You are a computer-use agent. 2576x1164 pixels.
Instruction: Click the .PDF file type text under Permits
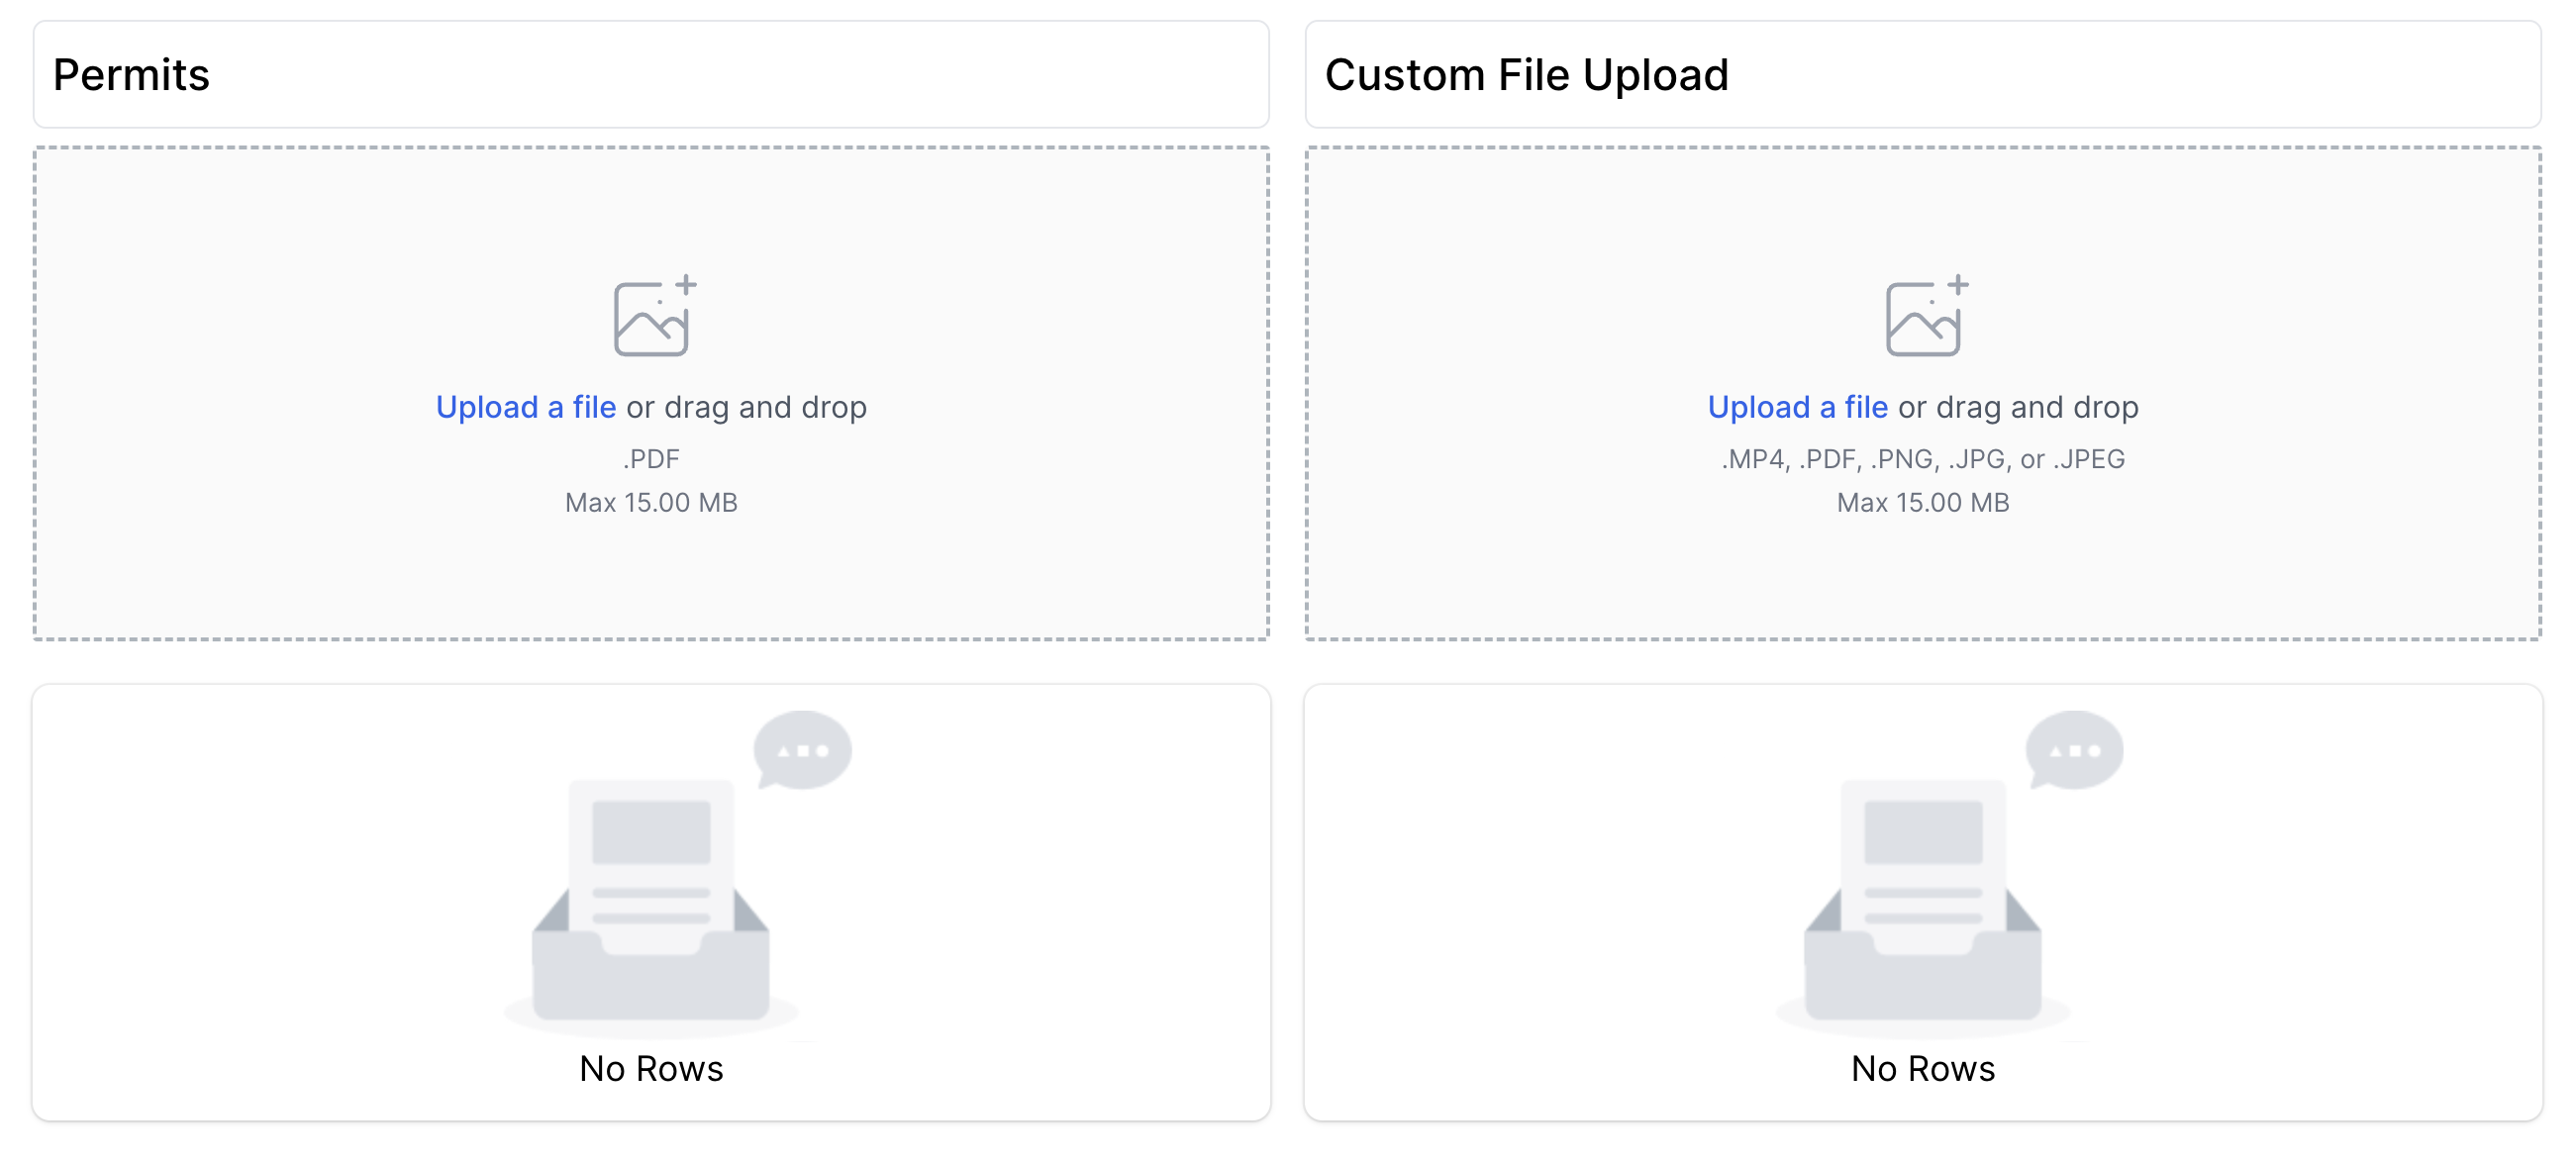pyautogui.click(x=650, y=458)
